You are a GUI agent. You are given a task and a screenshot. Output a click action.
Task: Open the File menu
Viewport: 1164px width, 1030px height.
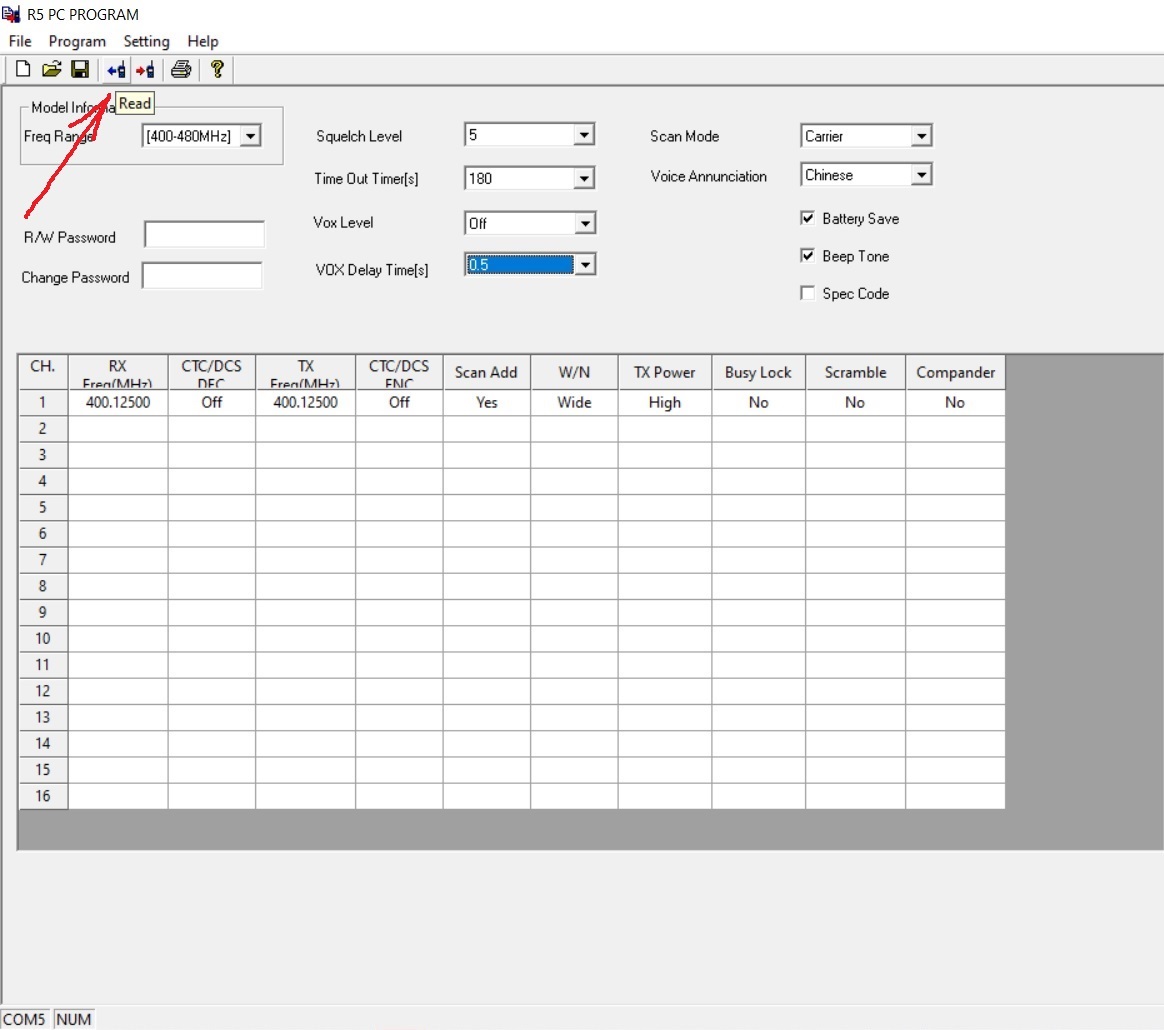(20, 41)
